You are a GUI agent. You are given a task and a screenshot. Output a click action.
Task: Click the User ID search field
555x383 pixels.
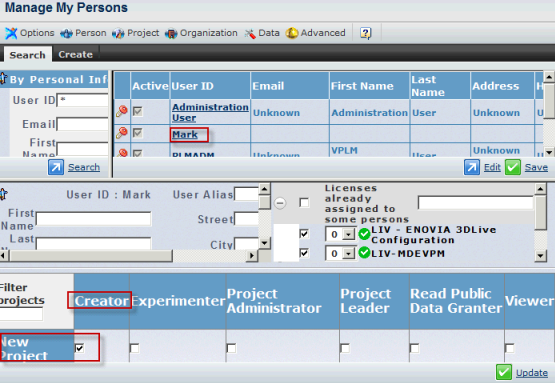[x=82, y=100]
